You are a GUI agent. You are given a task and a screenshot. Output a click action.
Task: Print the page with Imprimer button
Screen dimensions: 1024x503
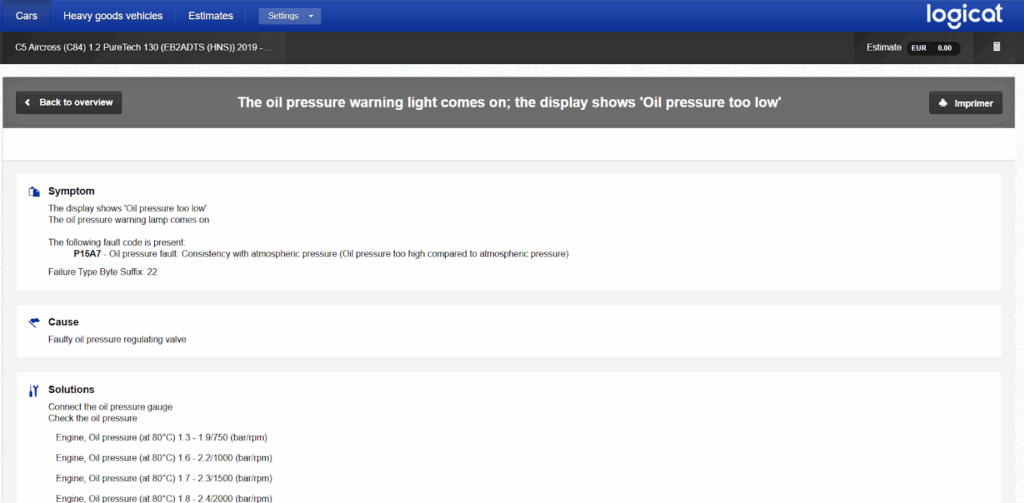click(x=965, y=103)
